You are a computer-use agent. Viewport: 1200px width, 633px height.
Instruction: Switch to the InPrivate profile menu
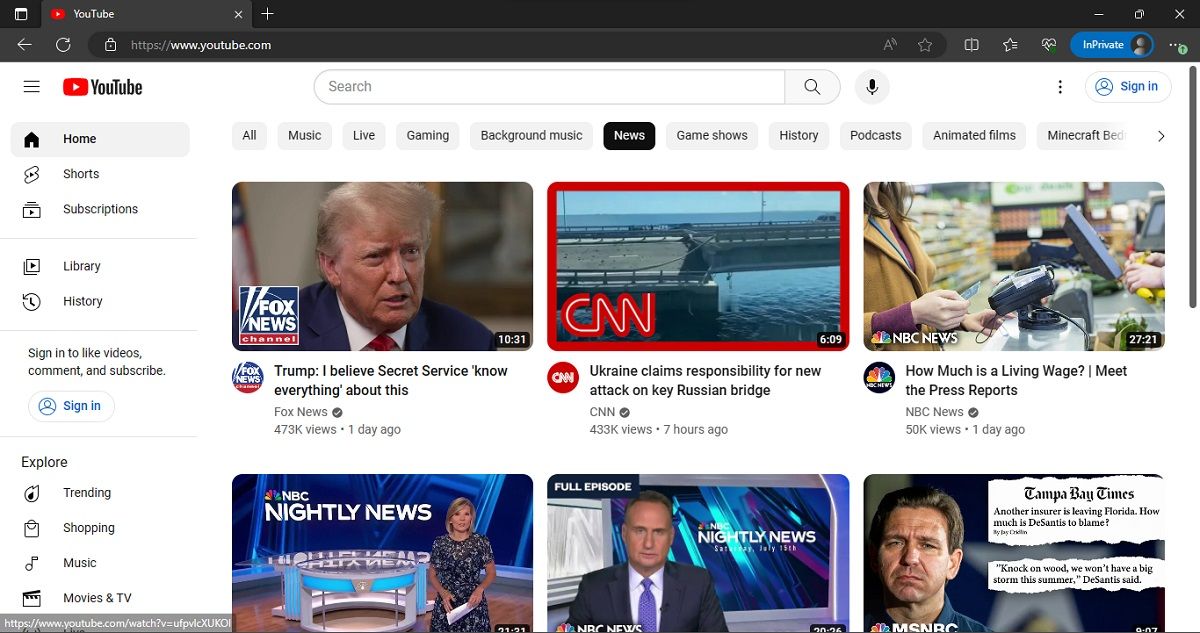point(1112,44)
